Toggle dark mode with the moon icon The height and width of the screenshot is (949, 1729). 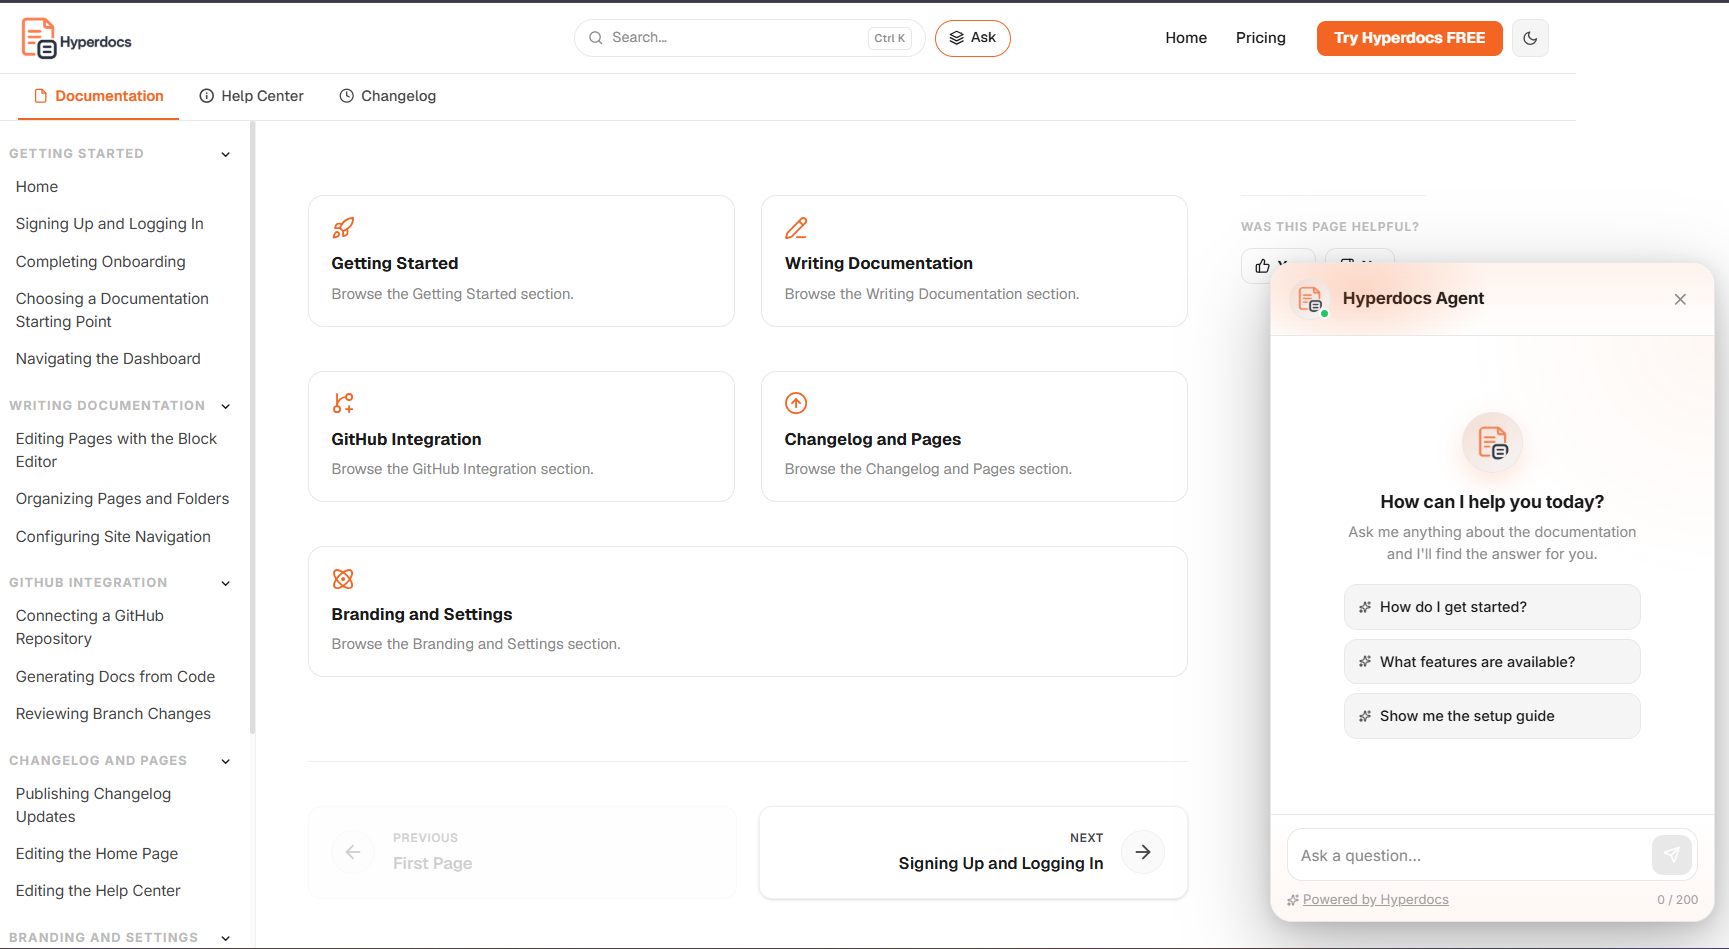pyautogui.click(x=1530, y=38)
